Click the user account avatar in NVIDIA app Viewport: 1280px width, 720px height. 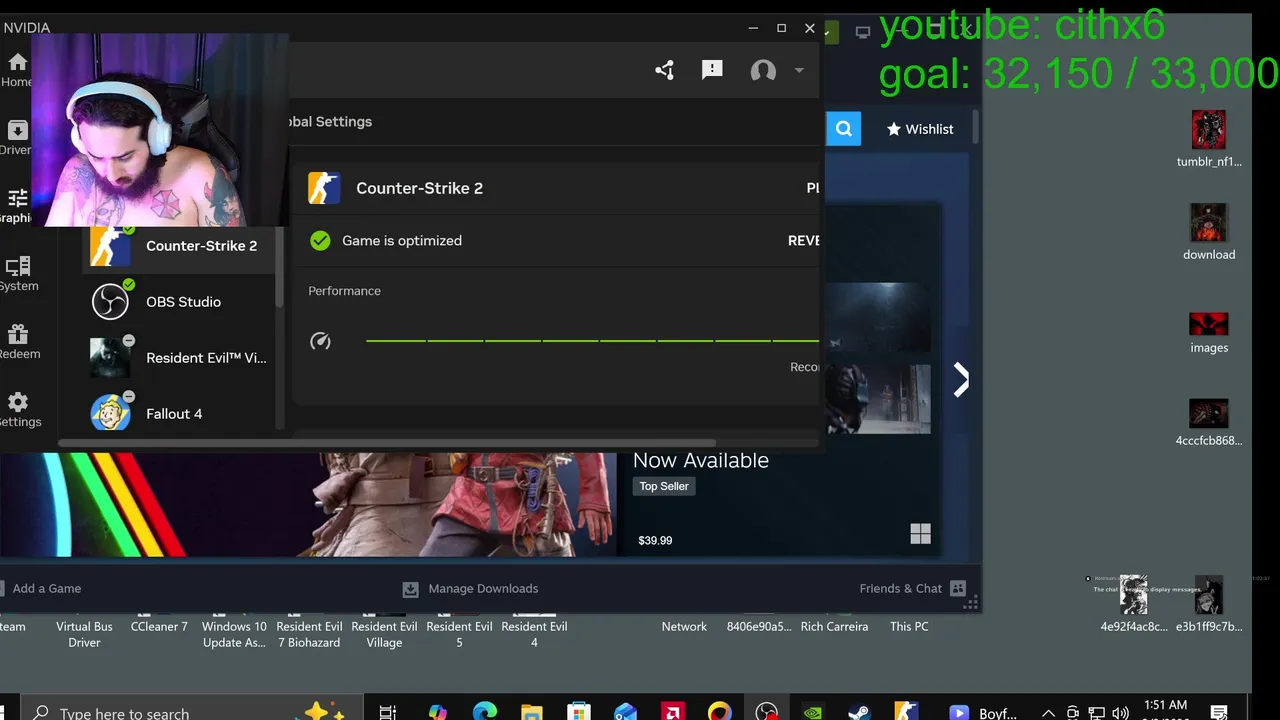point(763,70)
